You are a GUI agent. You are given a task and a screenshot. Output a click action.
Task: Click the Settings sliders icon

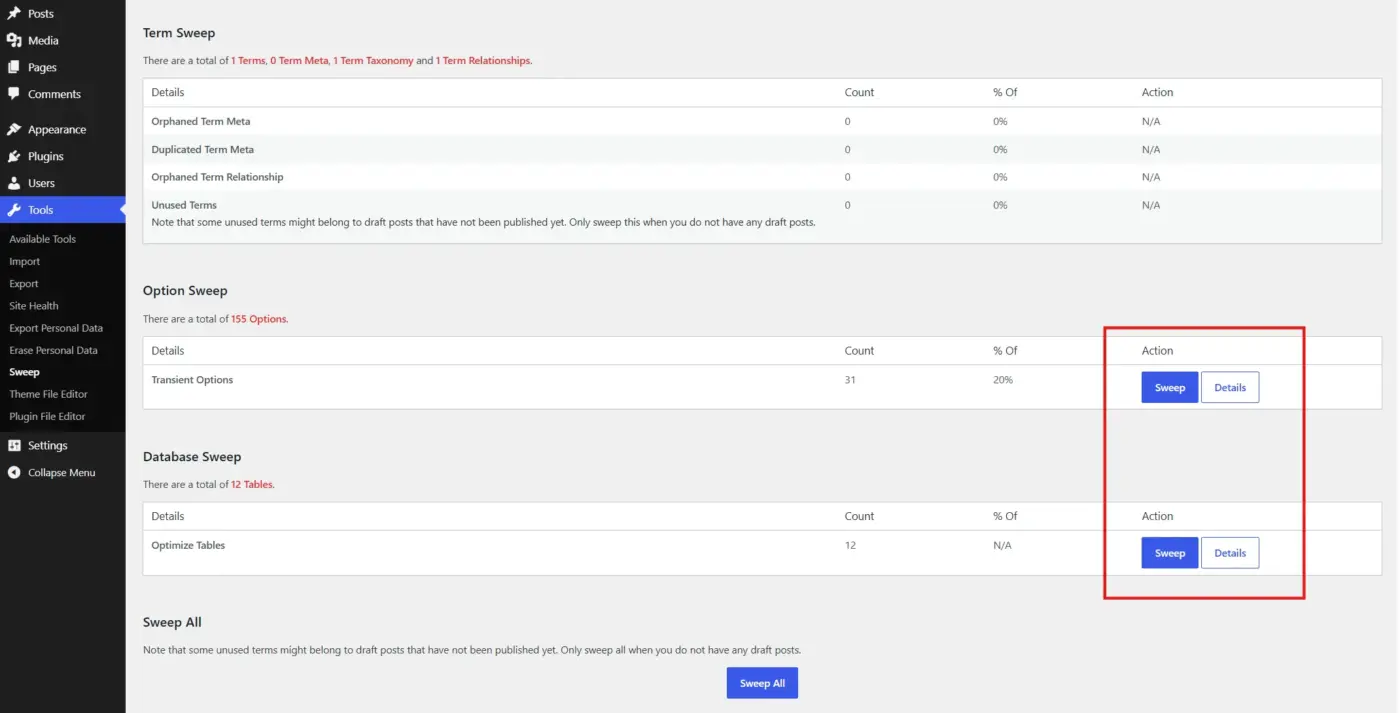point(14,446)
